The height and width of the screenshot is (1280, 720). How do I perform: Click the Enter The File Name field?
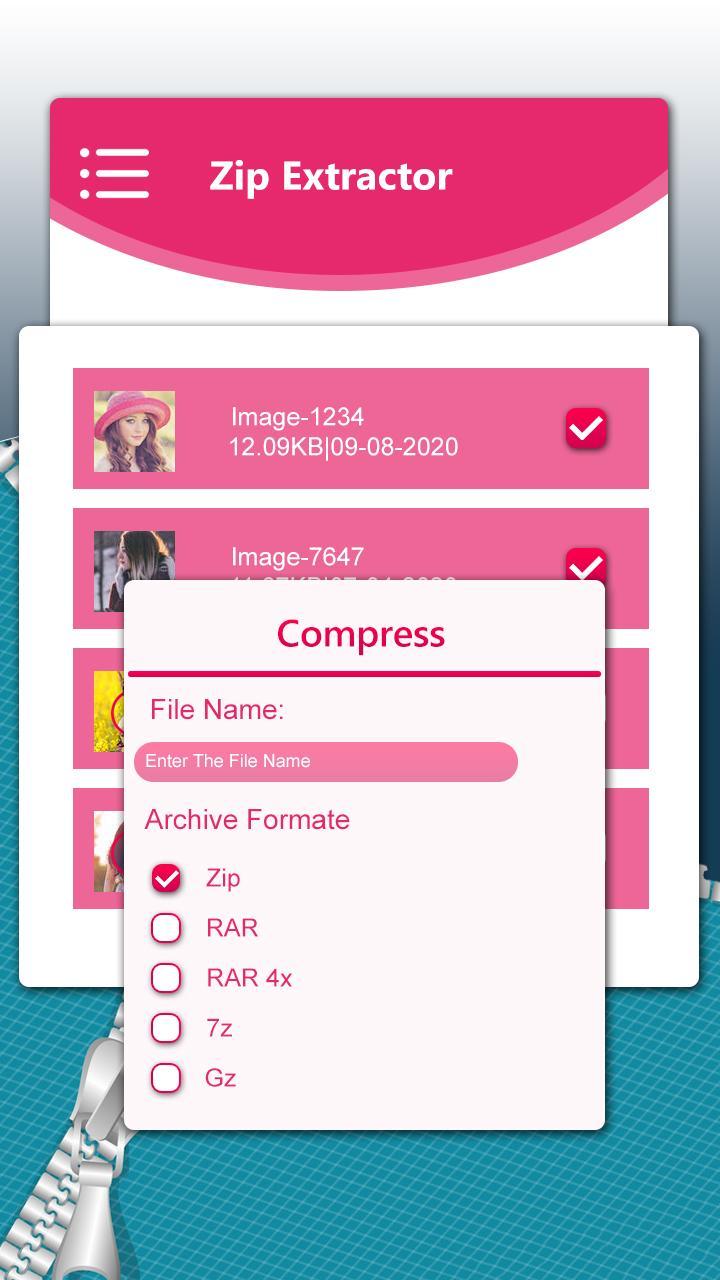click(326, 762)
